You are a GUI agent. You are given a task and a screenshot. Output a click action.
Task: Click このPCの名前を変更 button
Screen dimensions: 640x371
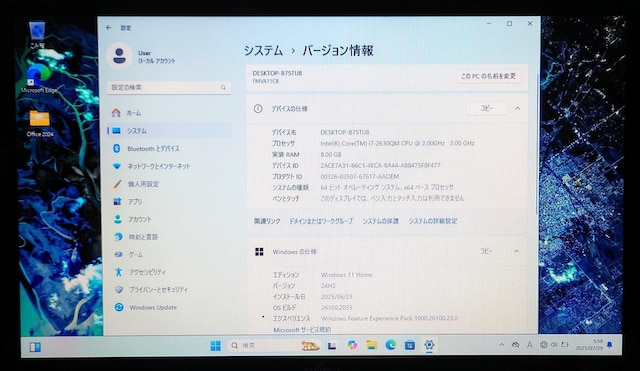[488, 76]
